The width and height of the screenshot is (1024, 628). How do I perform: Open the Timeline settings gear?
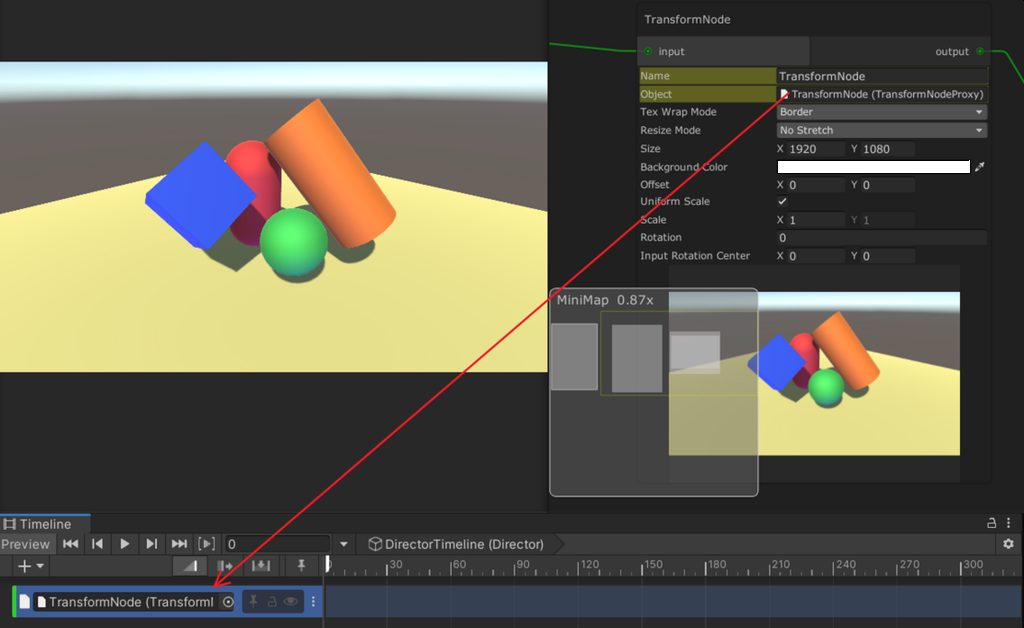point(1010,544)
